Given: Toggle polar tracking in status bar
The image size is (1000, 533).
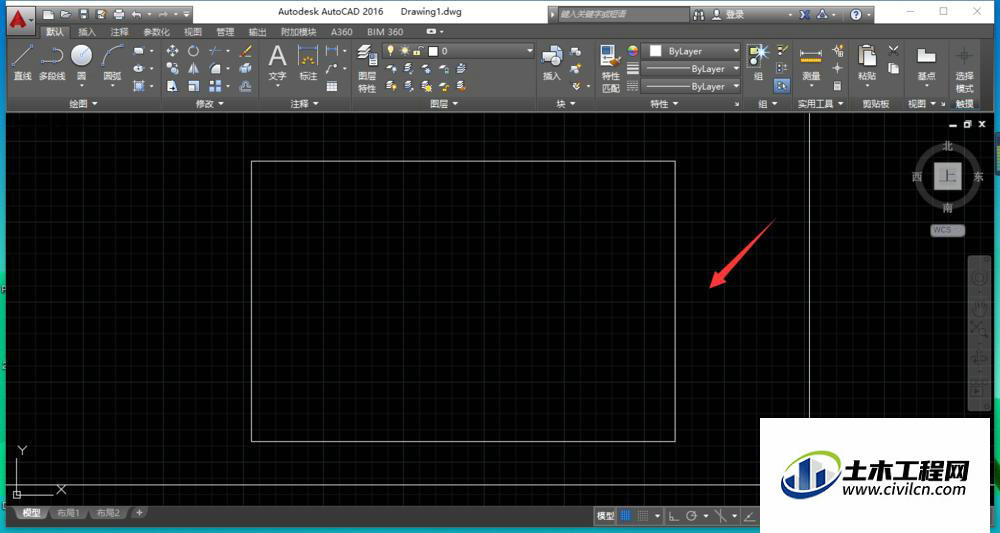Looking at the screenshot, I should 691,516.
